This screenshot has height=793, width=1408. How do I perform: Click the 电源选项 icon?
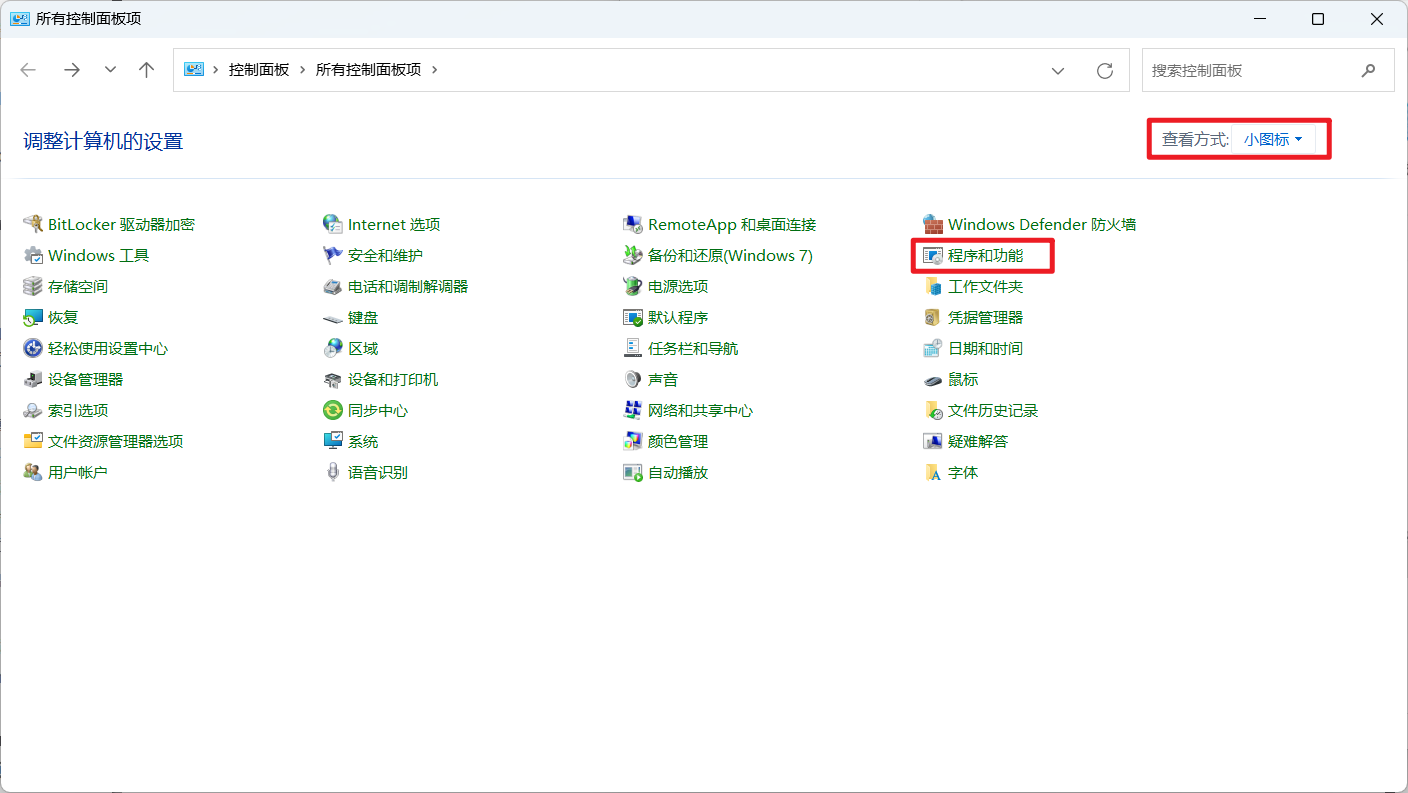(633, 286)
